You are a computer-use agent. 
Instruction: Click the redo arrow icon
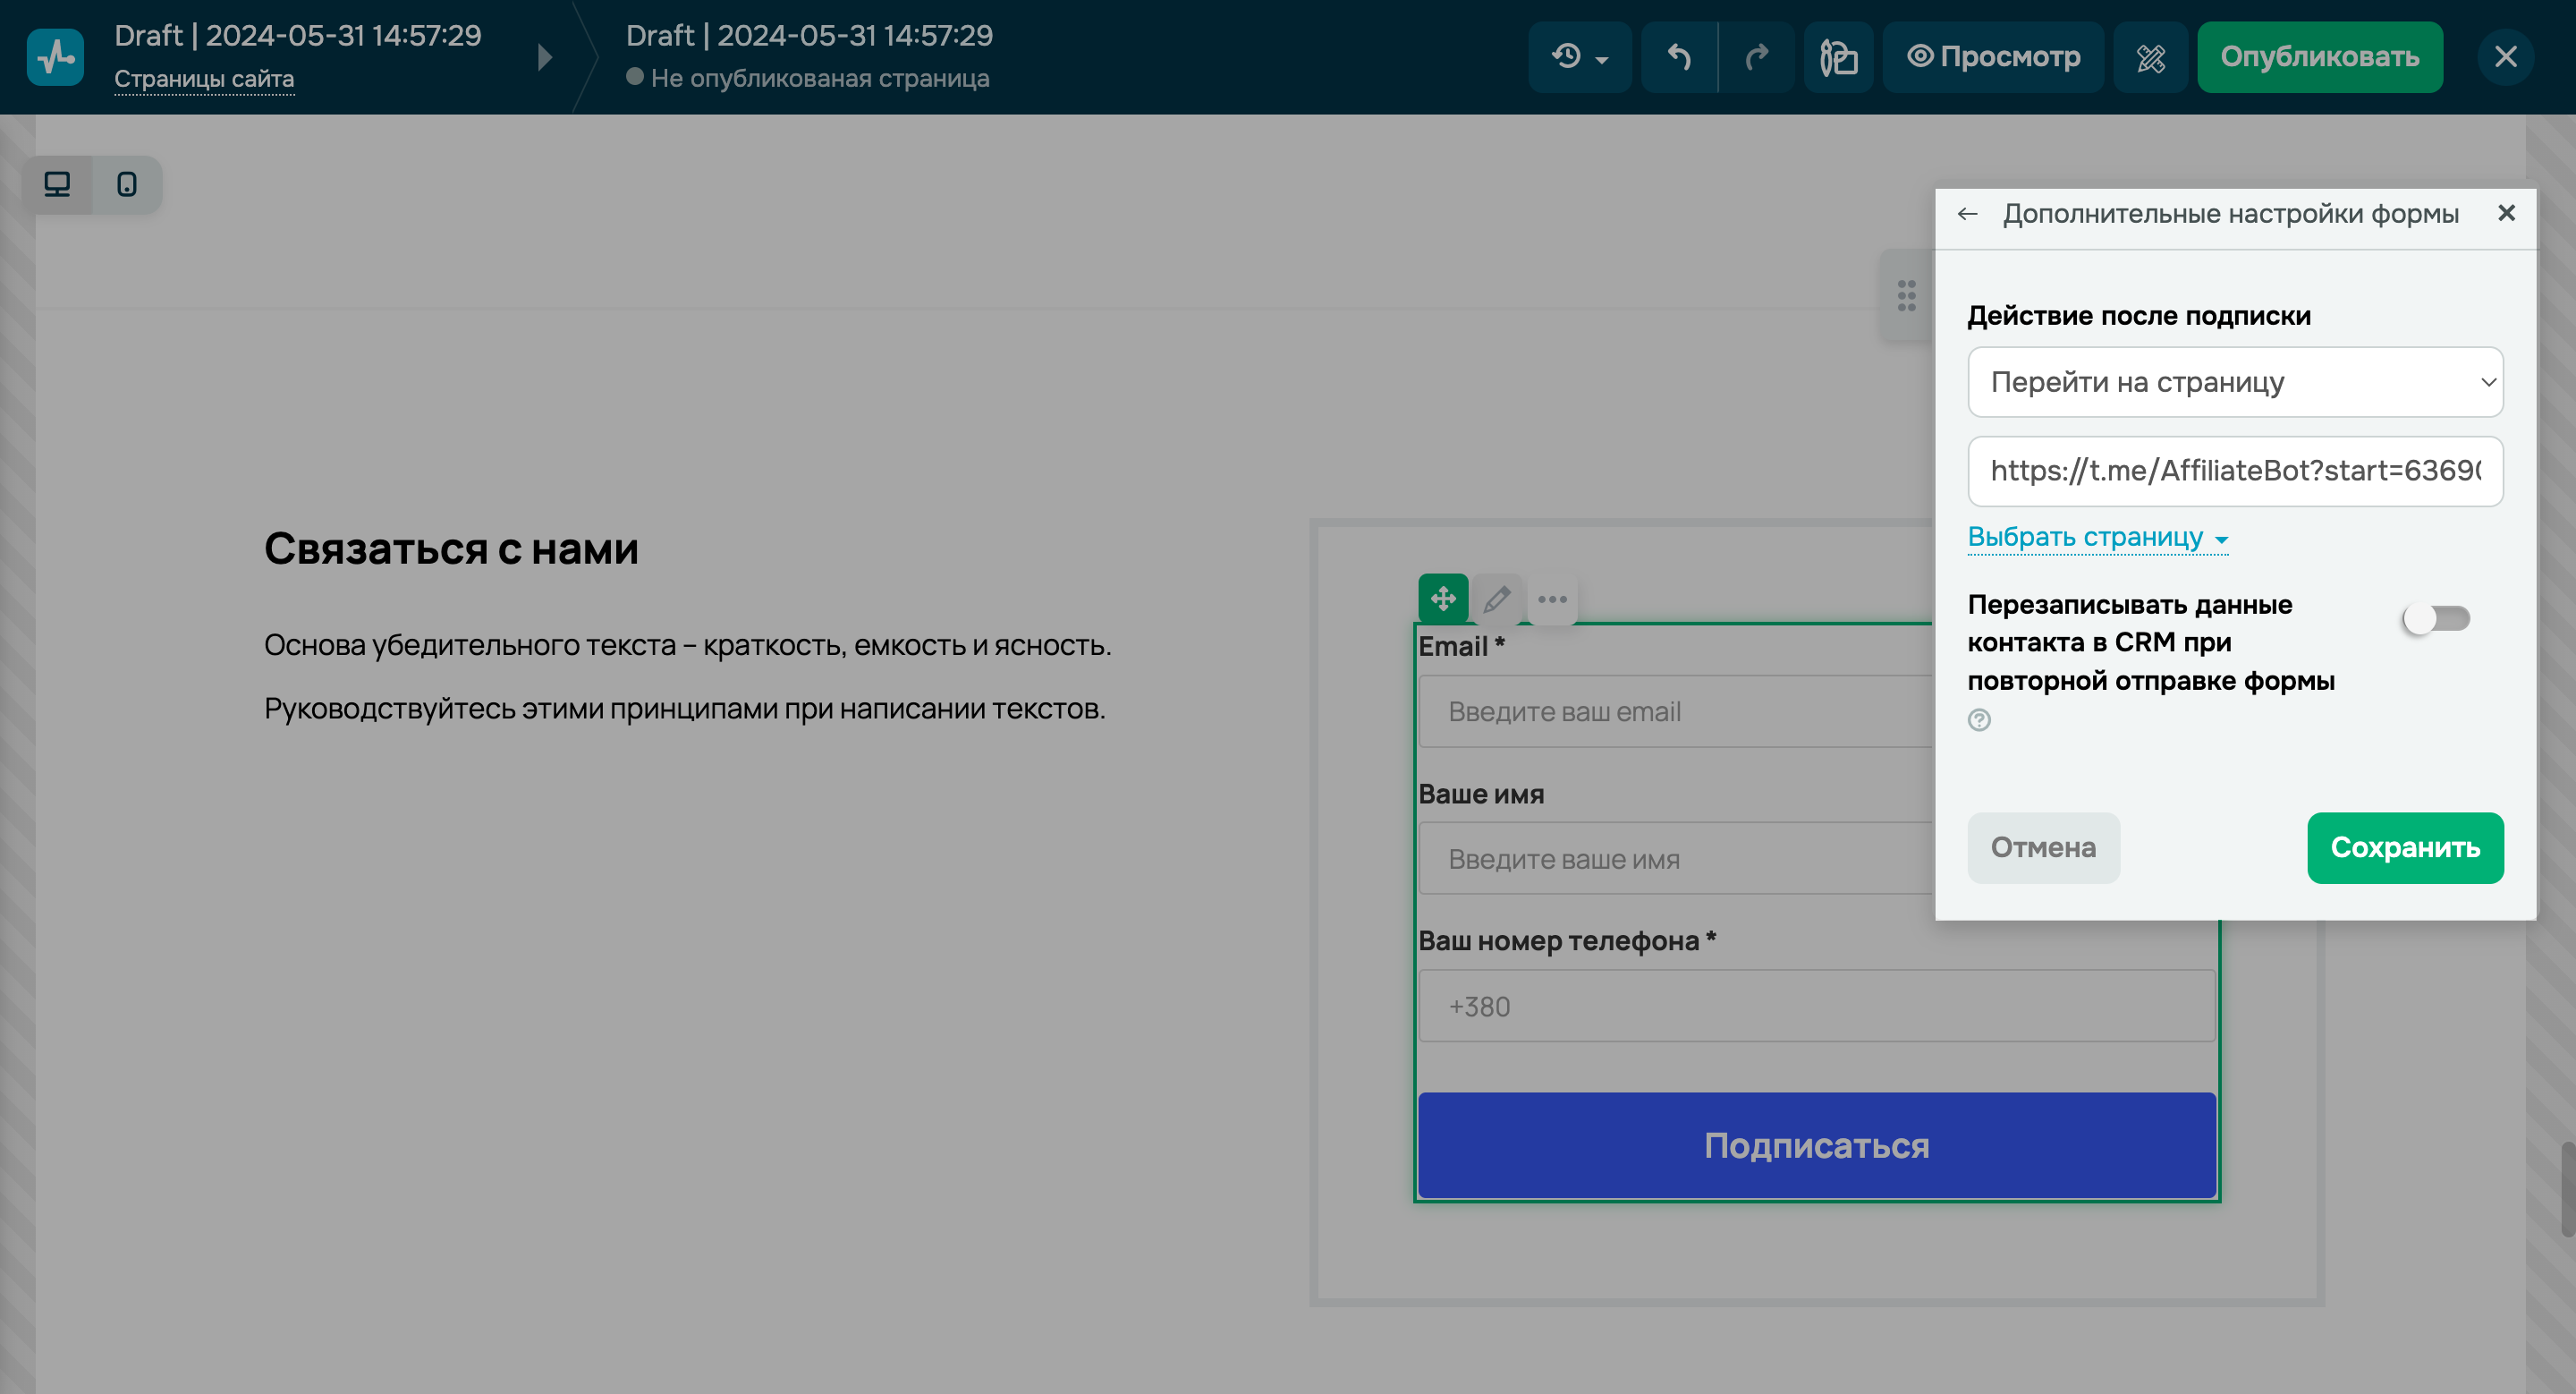(1756, 57)
